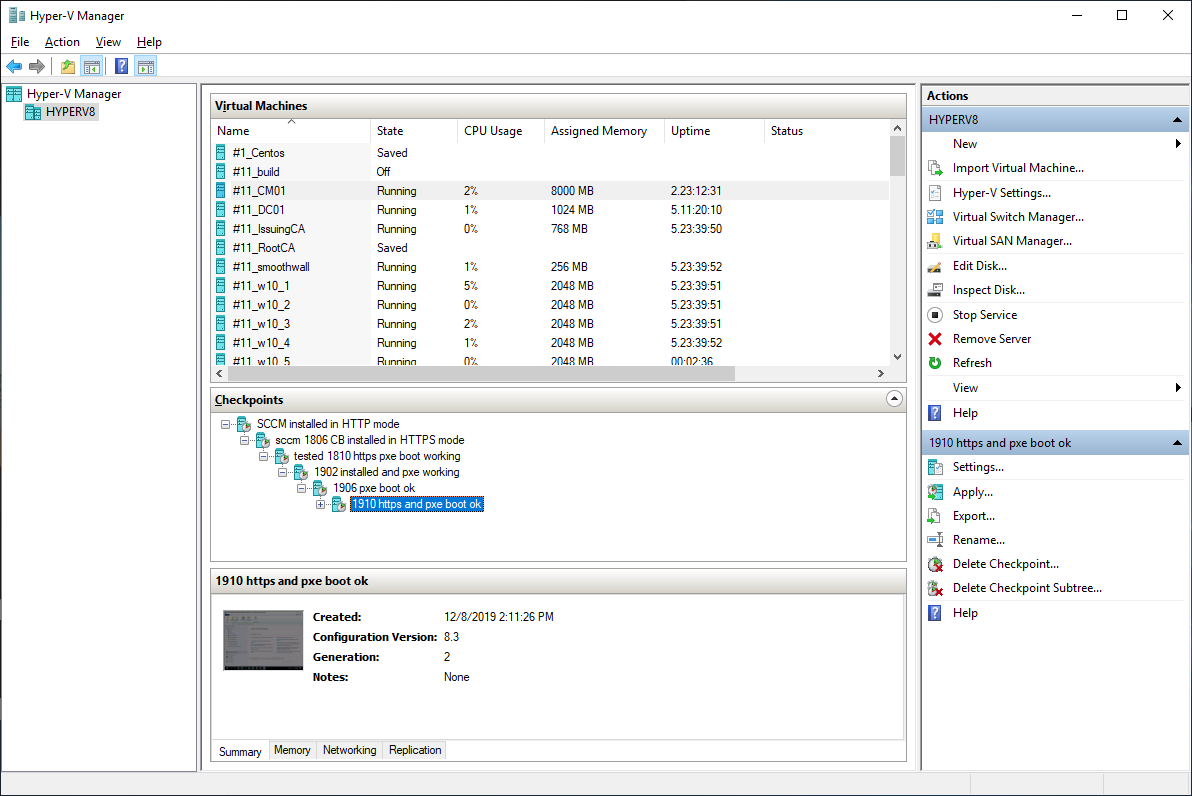Collapse the 1902 installed and pxe working node
This screenshot has width=1192, height=796.
click(282, 472)
